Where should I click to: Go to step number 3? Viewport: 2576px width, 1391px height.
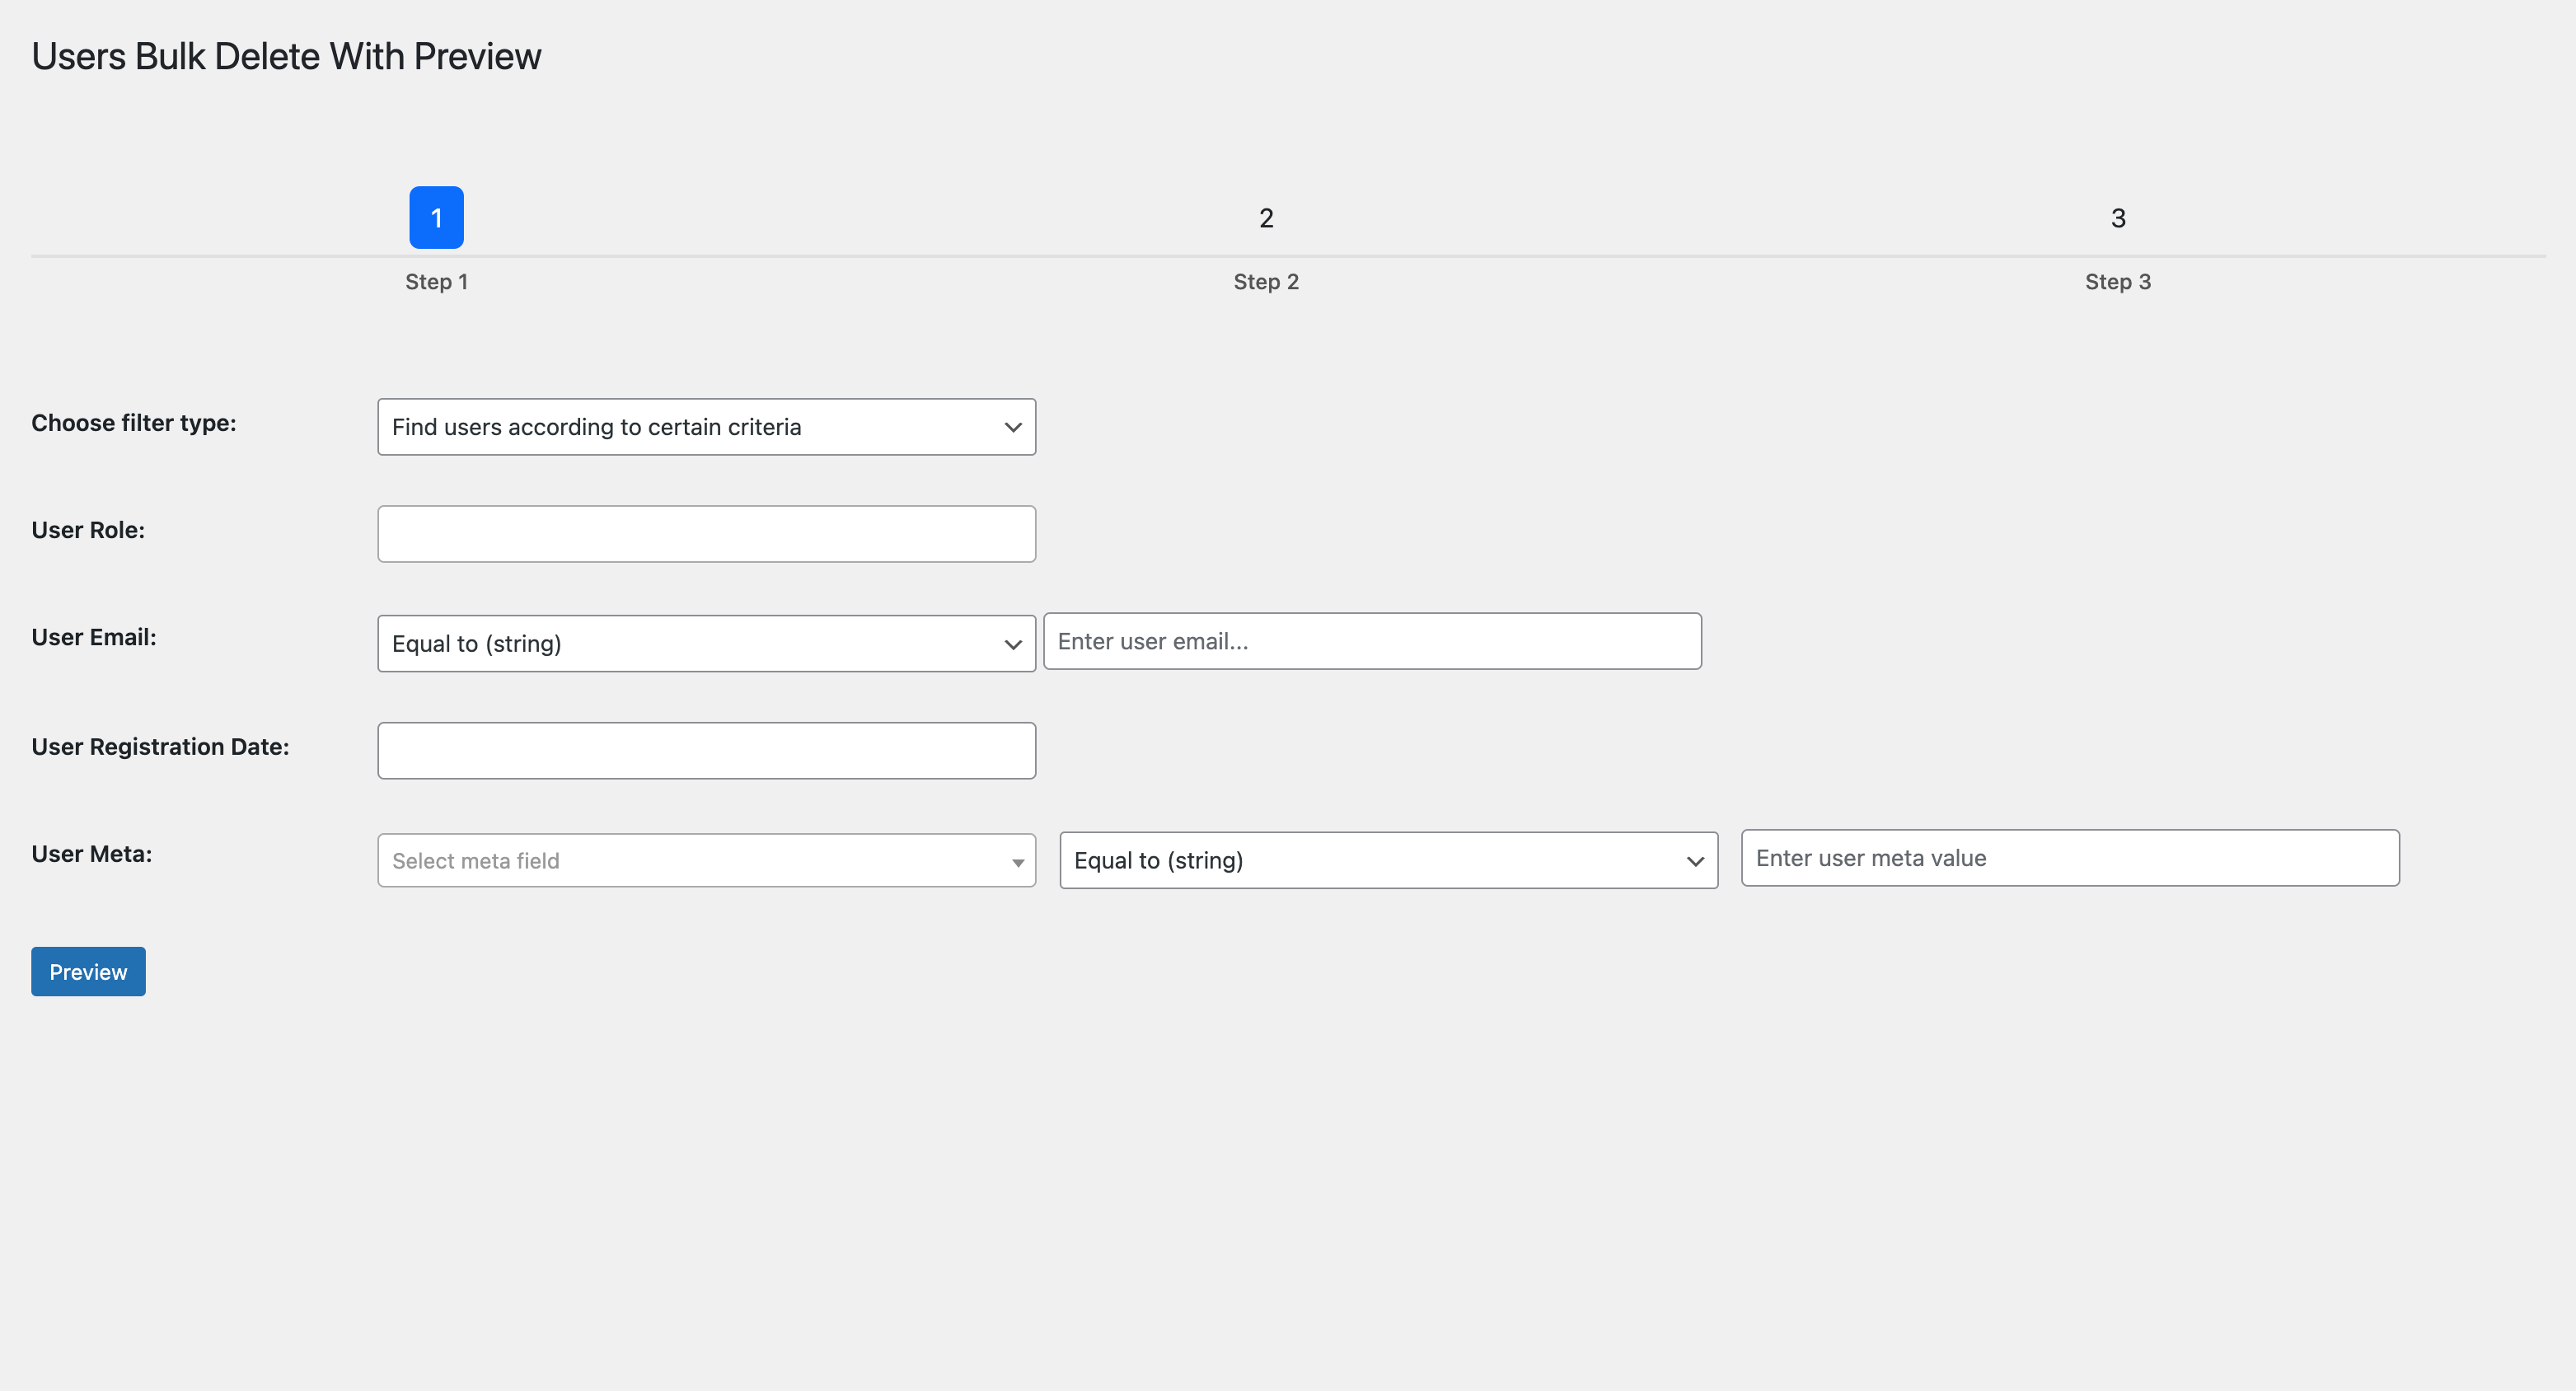pos(2118,218)
